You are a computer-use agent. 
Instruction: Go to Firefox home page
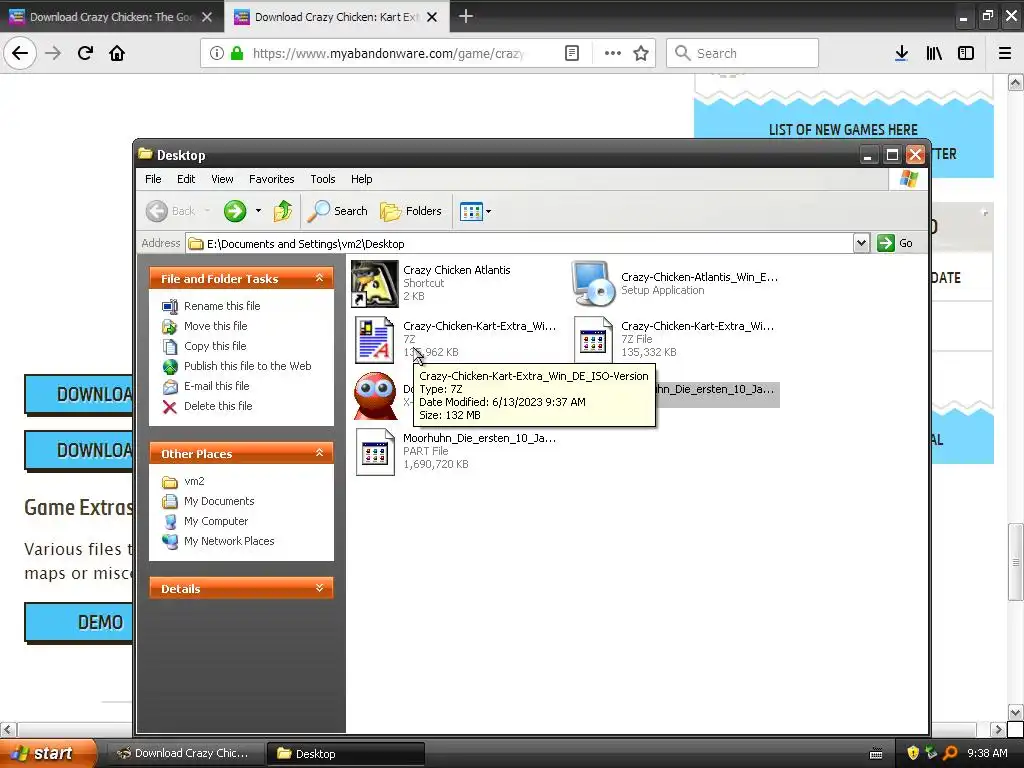[x=117, y=53]
